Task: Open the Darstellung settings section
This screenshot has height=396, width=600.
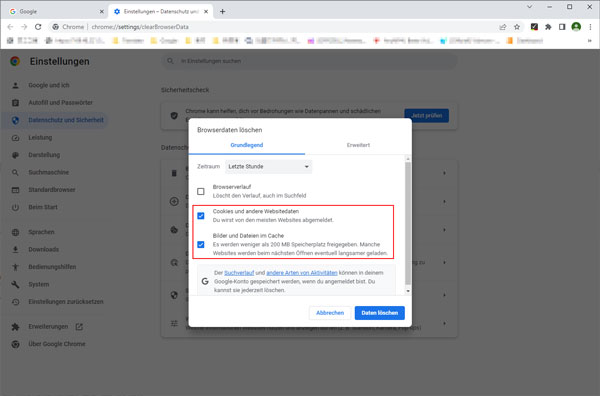Action: tap(44, 155)
